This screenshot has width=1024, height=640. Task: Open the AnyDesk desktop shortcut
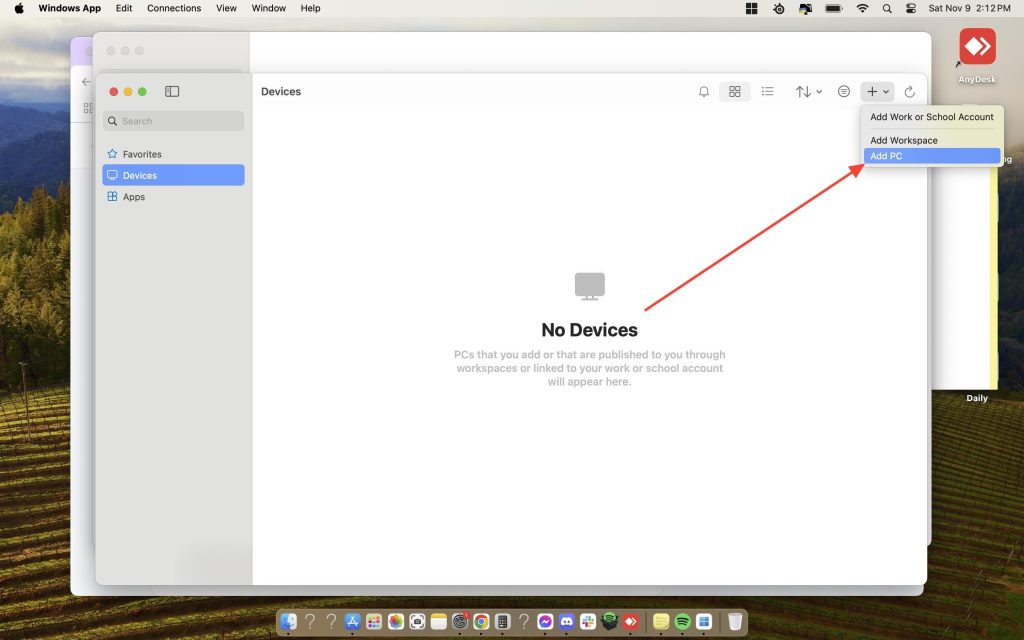point(977,55)
